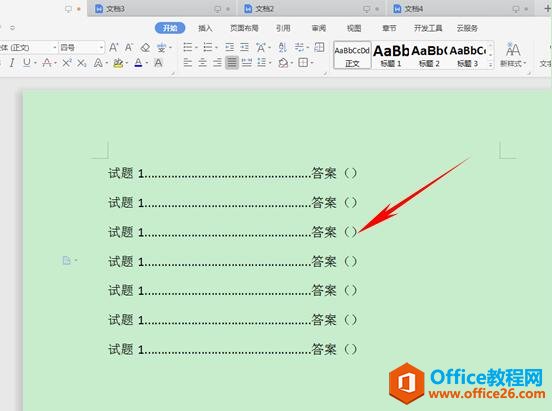The height and width of the screenshot is (411, 552).
Task: Go to the 引用 tab
Action: (283, 28)
